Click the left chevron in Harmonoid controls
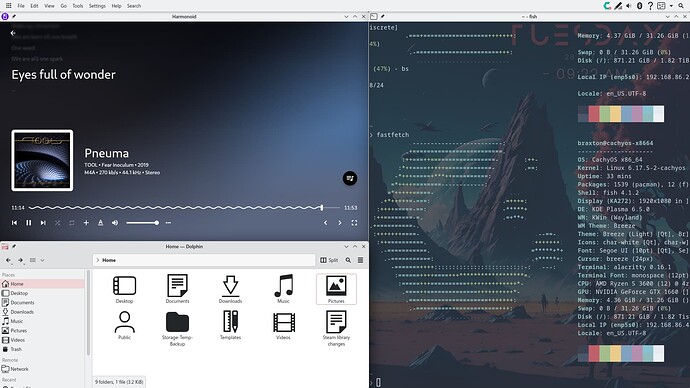Screen dimensions: 690x388 tap(326, 223)
